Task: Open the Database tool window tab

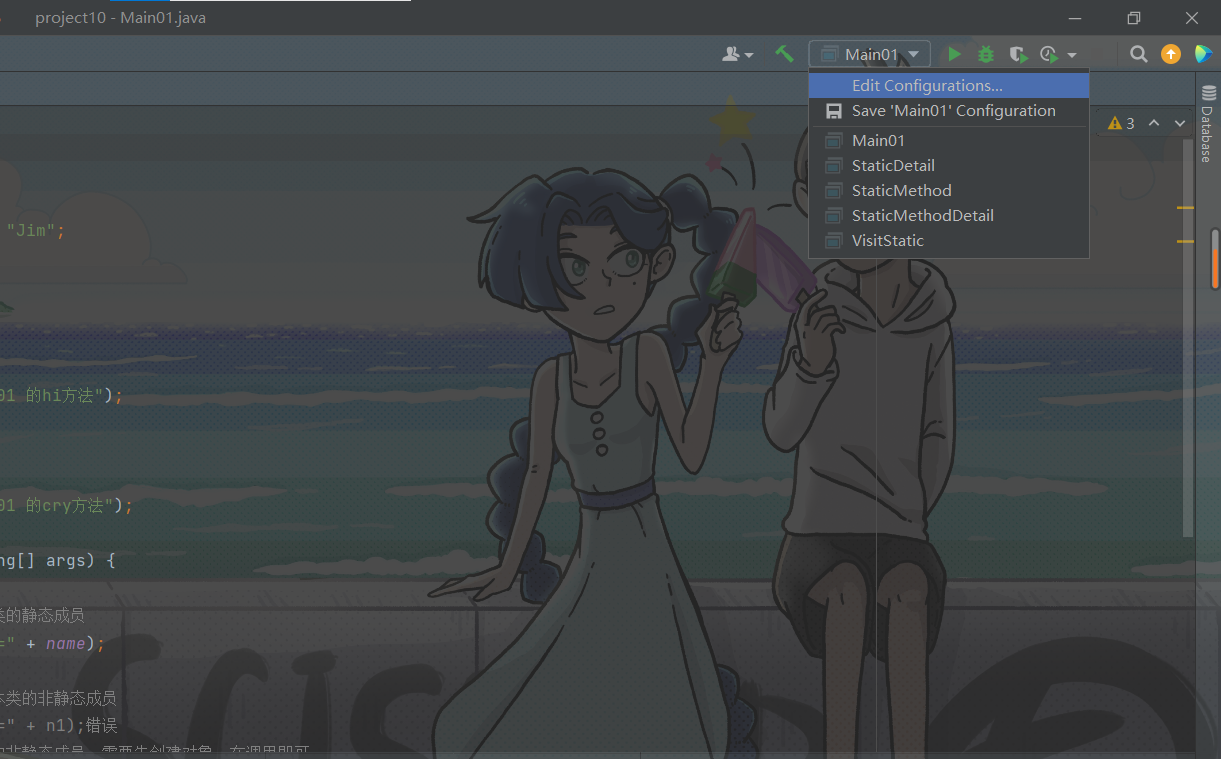Action: tap(1208, 124)
